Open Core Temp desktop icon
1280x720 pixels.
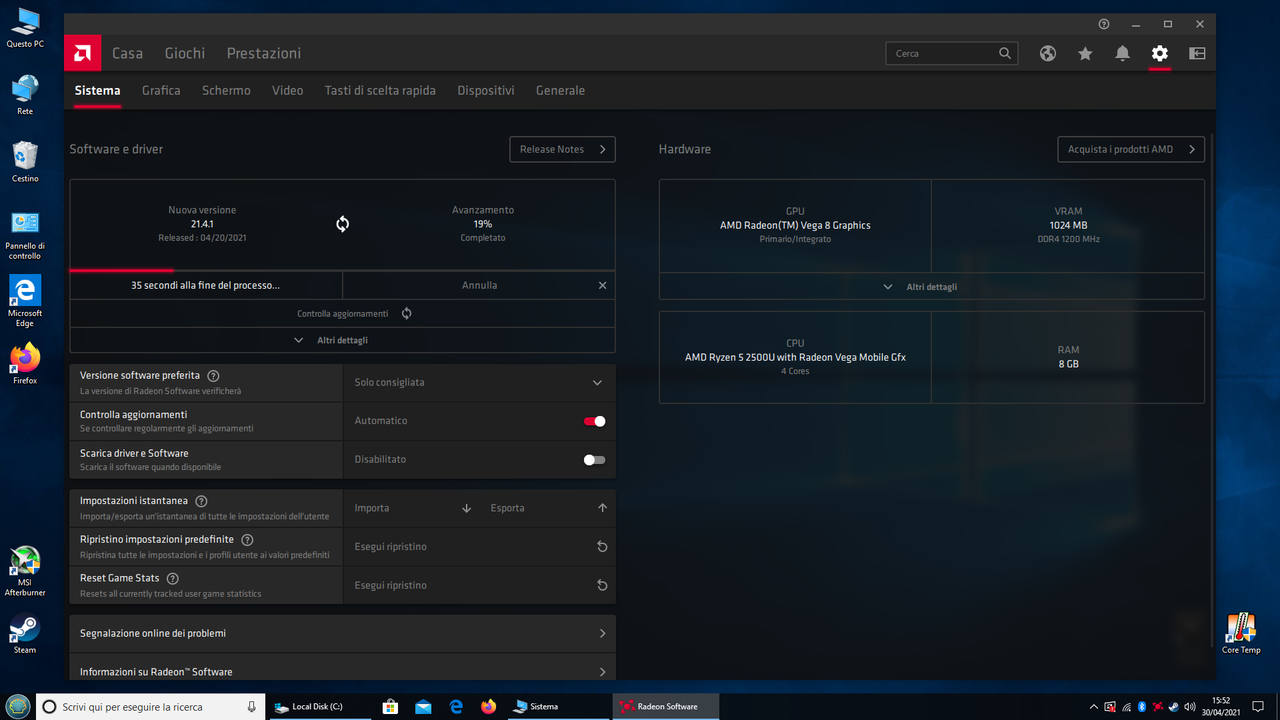[x=1241, y=633]
